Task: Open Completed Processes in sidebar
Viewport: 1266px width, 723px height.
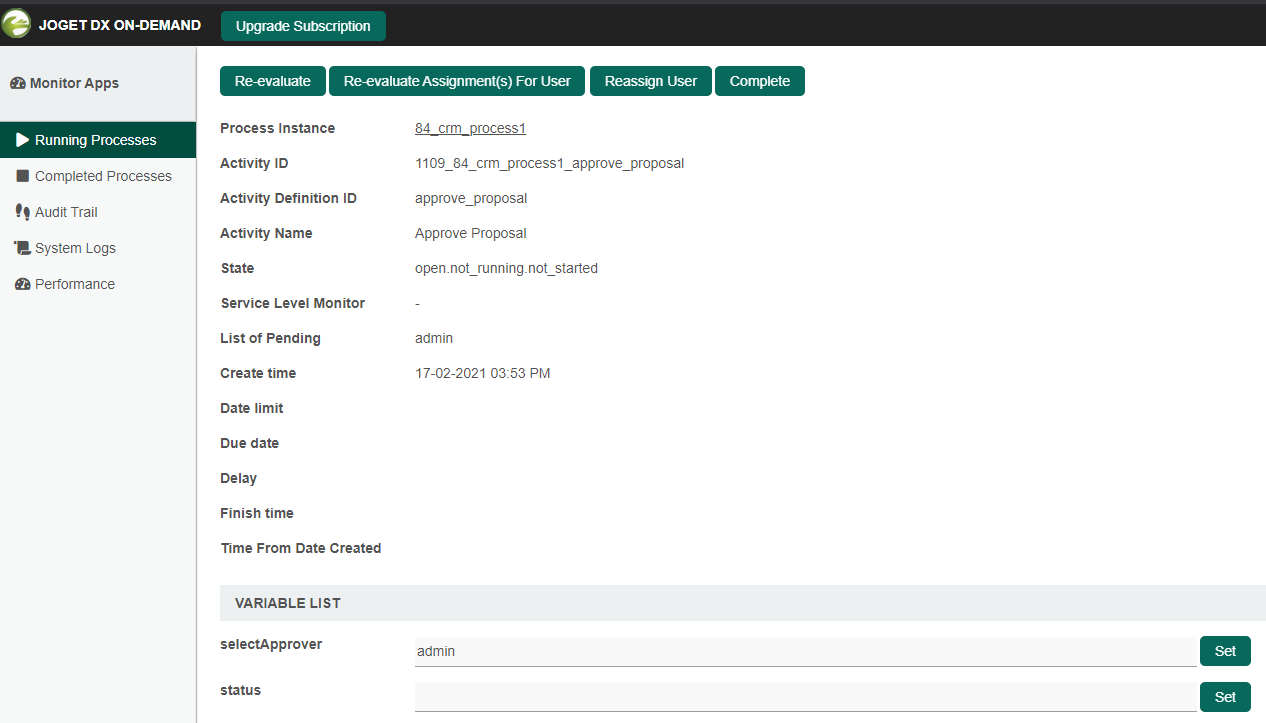Action: 102,176
